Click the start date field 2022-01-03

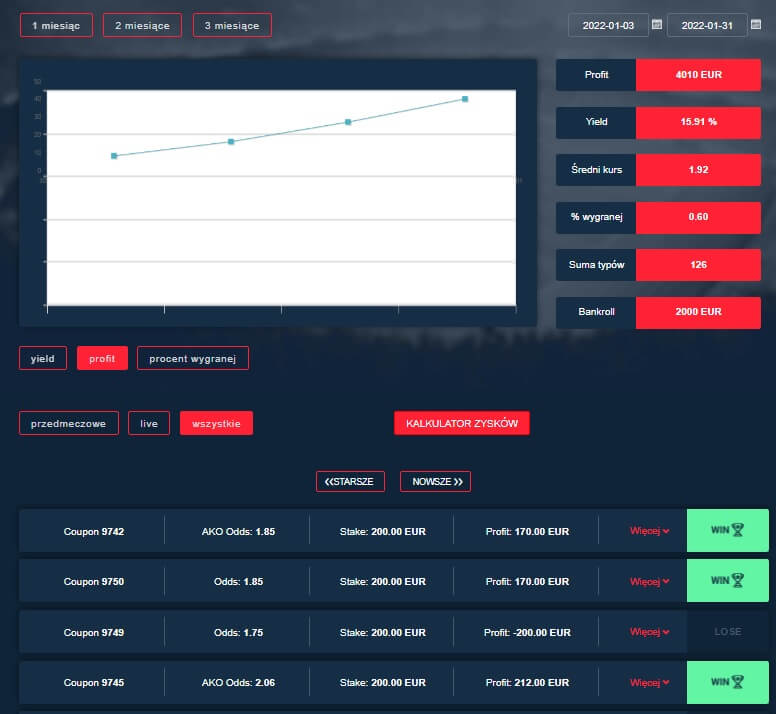pyautogui.click(x=607, y=25)
